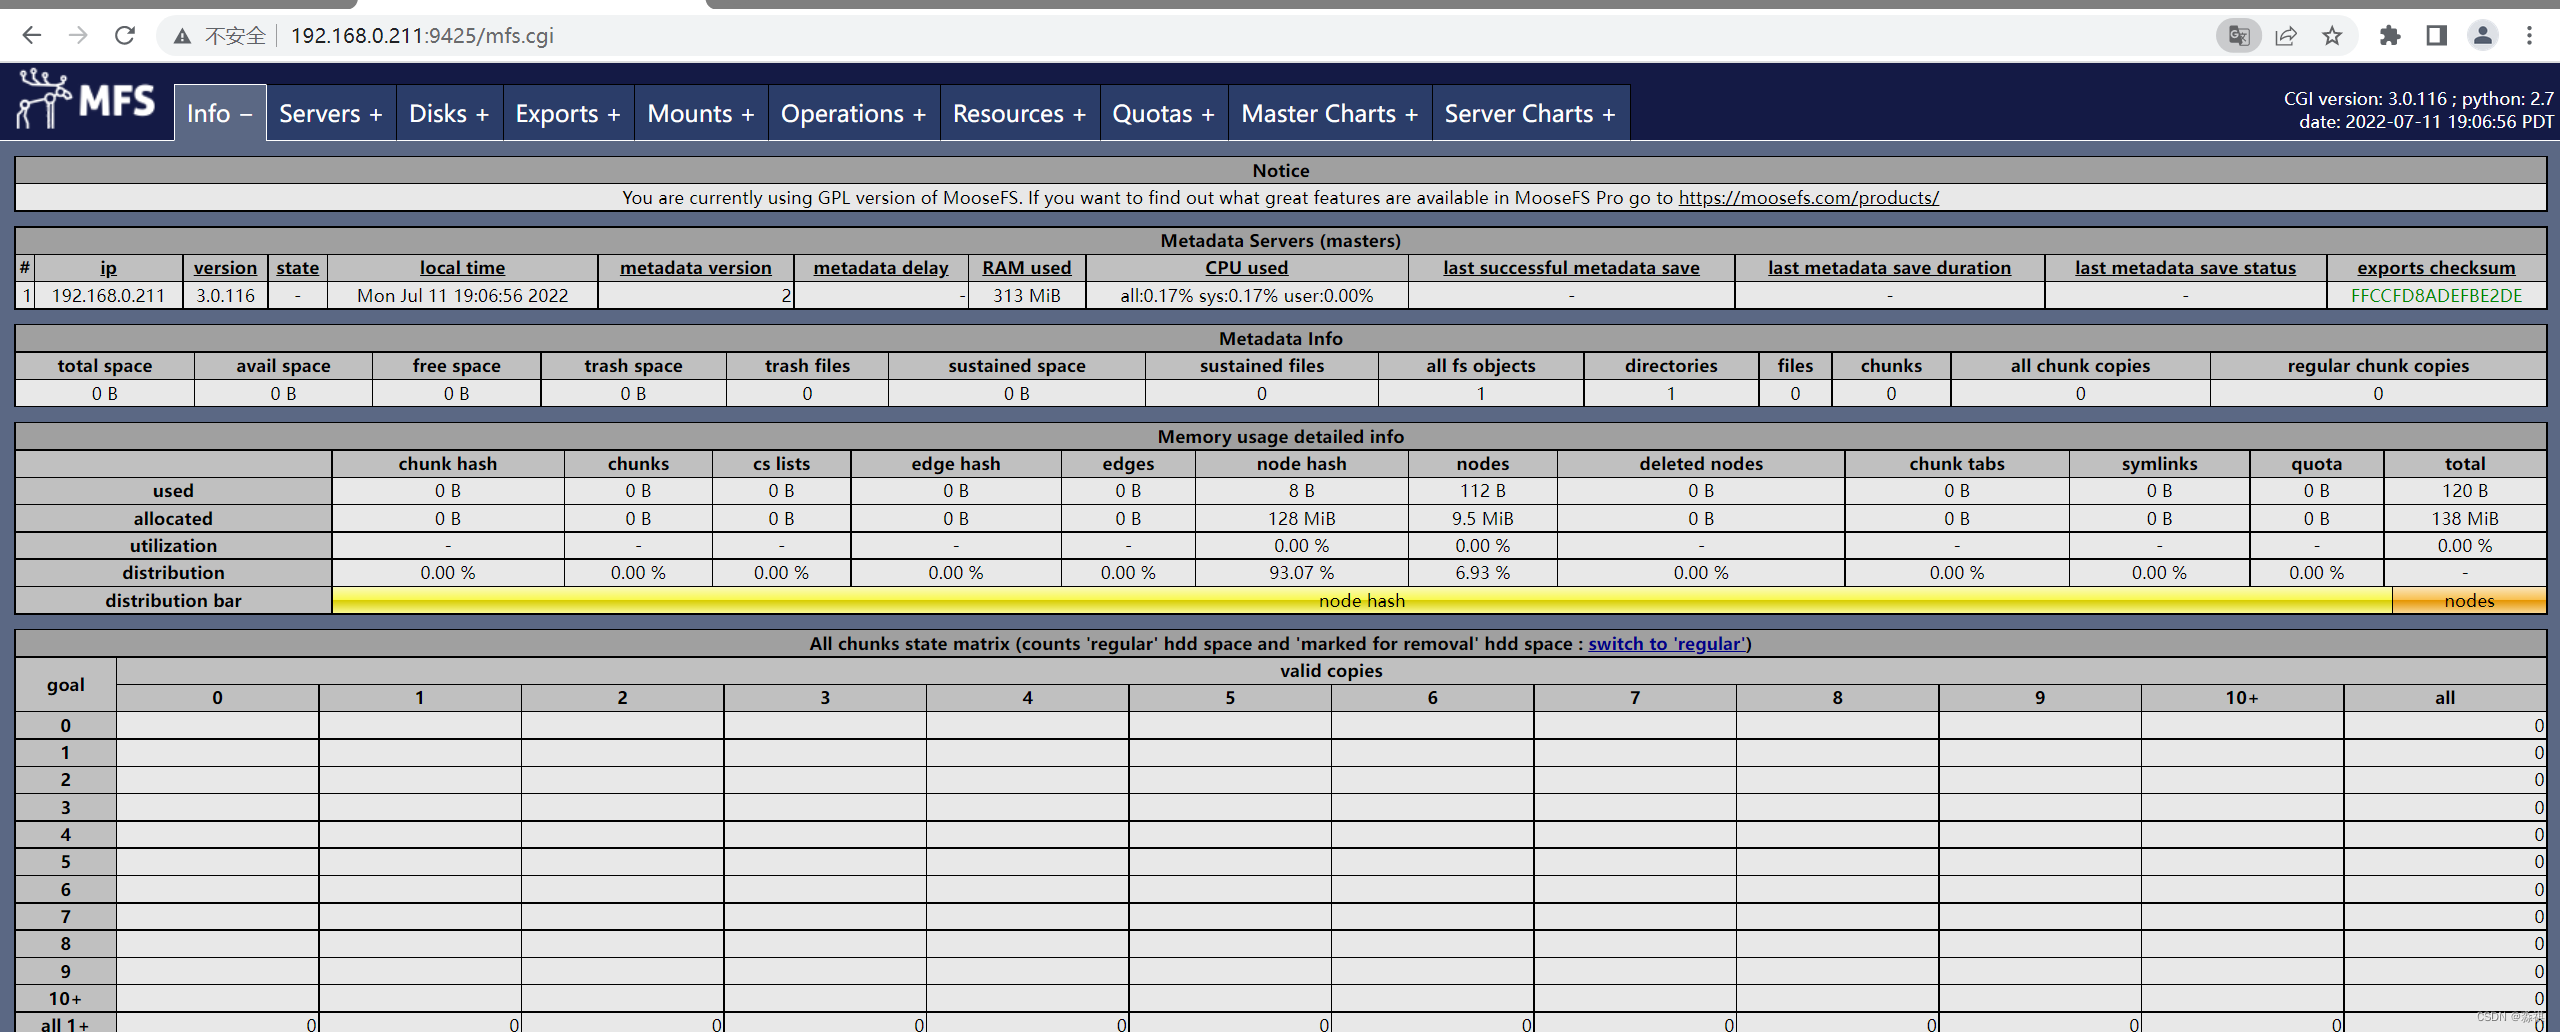Click the 'valid copies' matrix header
This screenshot has width=2560, height=1032.
pyautogui.click(x=1331, y=670)
